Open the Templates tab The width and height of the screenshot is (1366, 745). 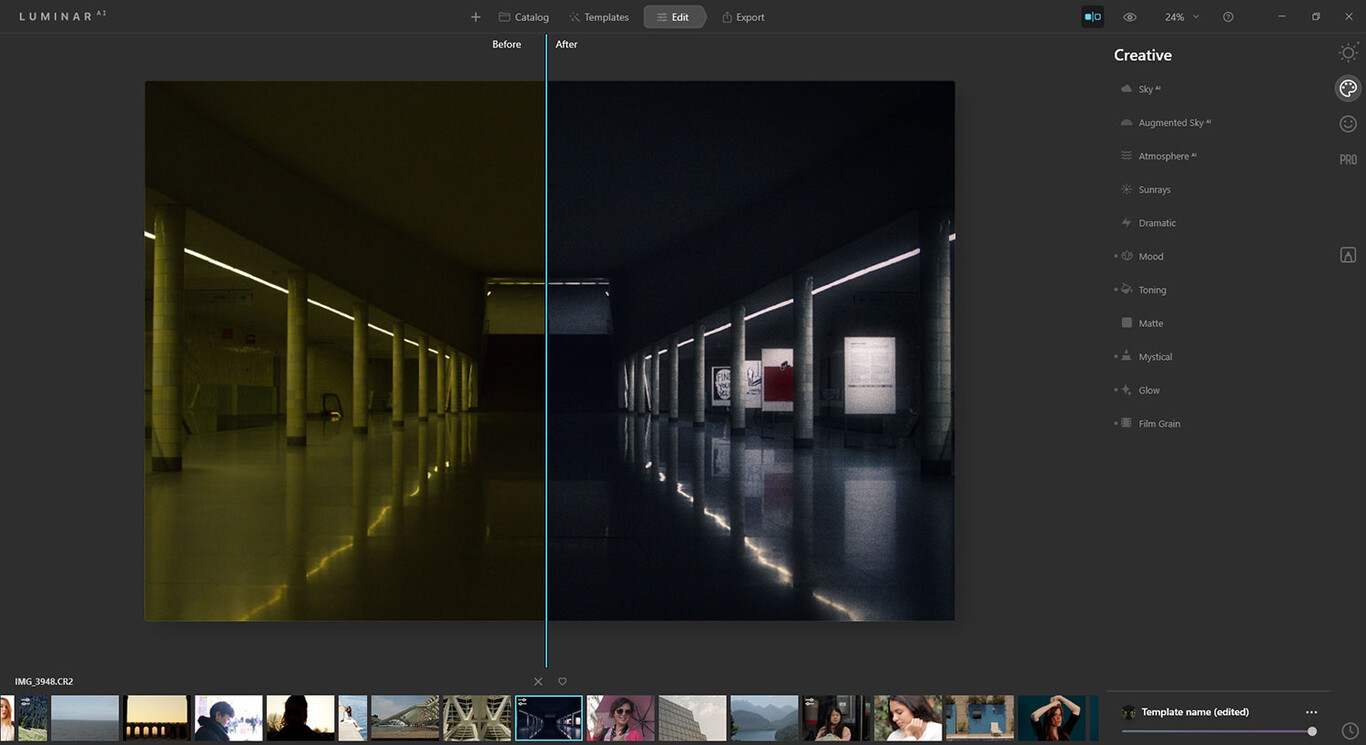599,16
